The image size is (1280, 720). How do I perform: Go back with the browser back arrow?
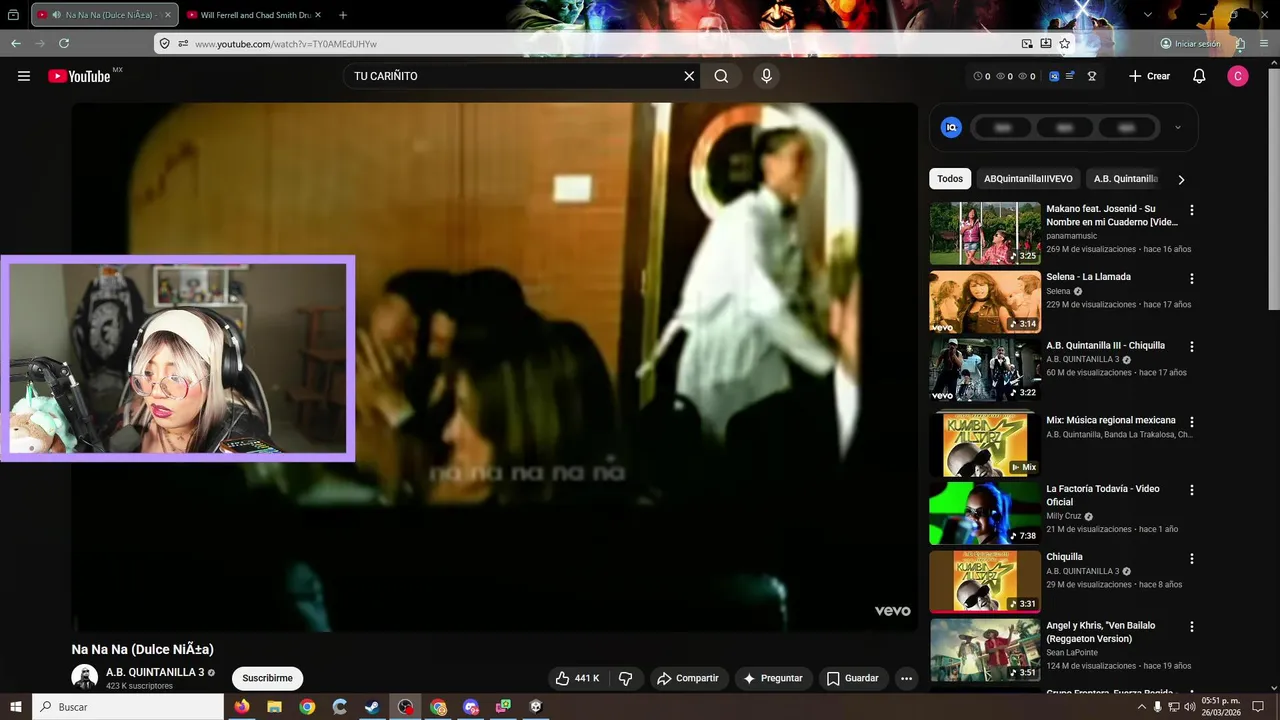pos(16,43)
